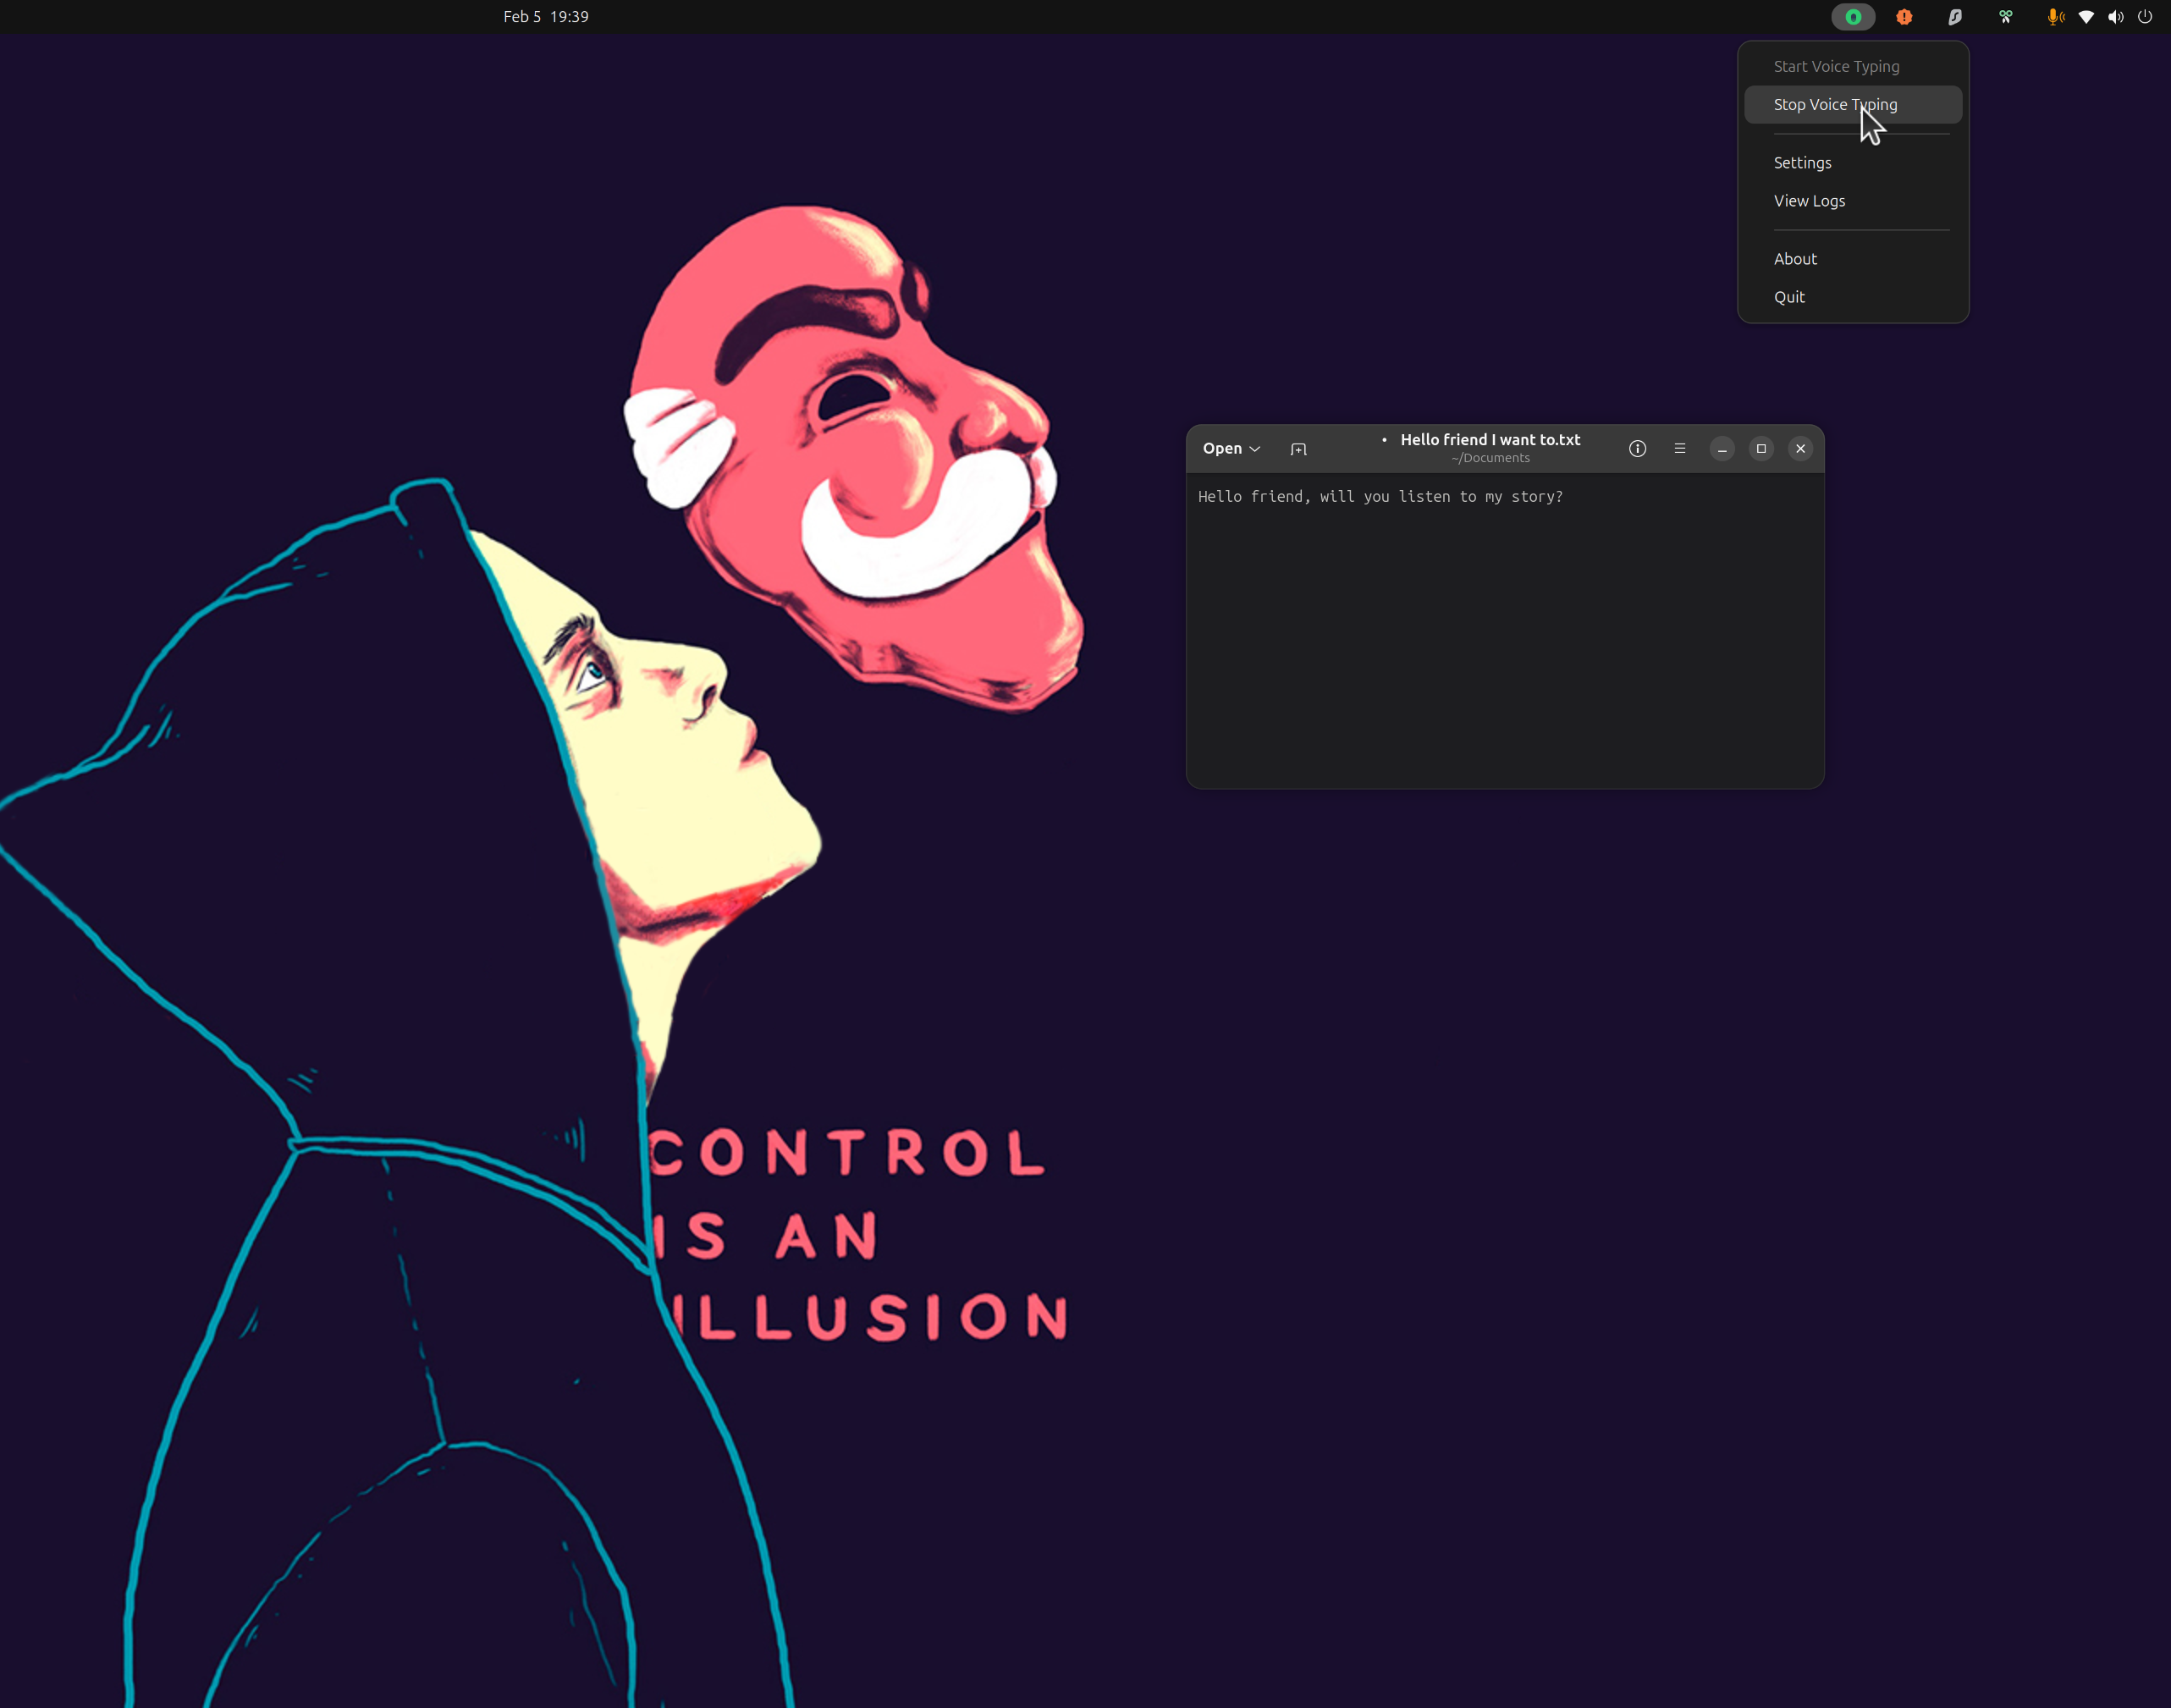Open the new tab icon in Text Editor
Screen dimensions: 2171x1708
click(1298, 449)
